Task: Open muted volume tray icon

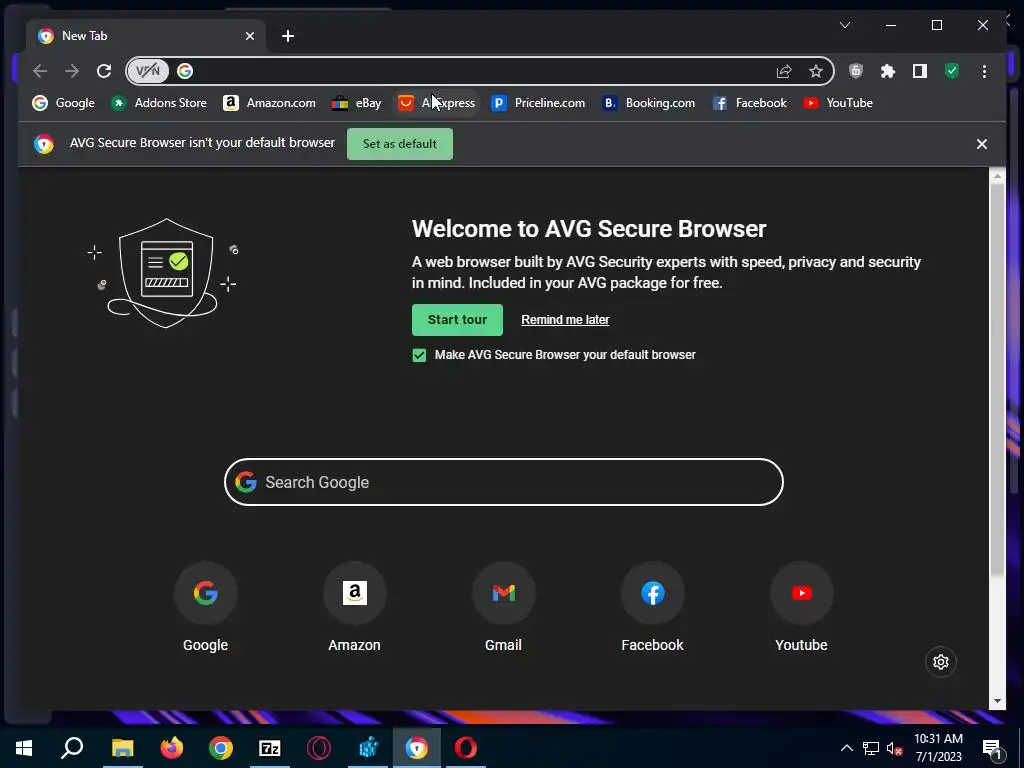Action: (895, 748)
